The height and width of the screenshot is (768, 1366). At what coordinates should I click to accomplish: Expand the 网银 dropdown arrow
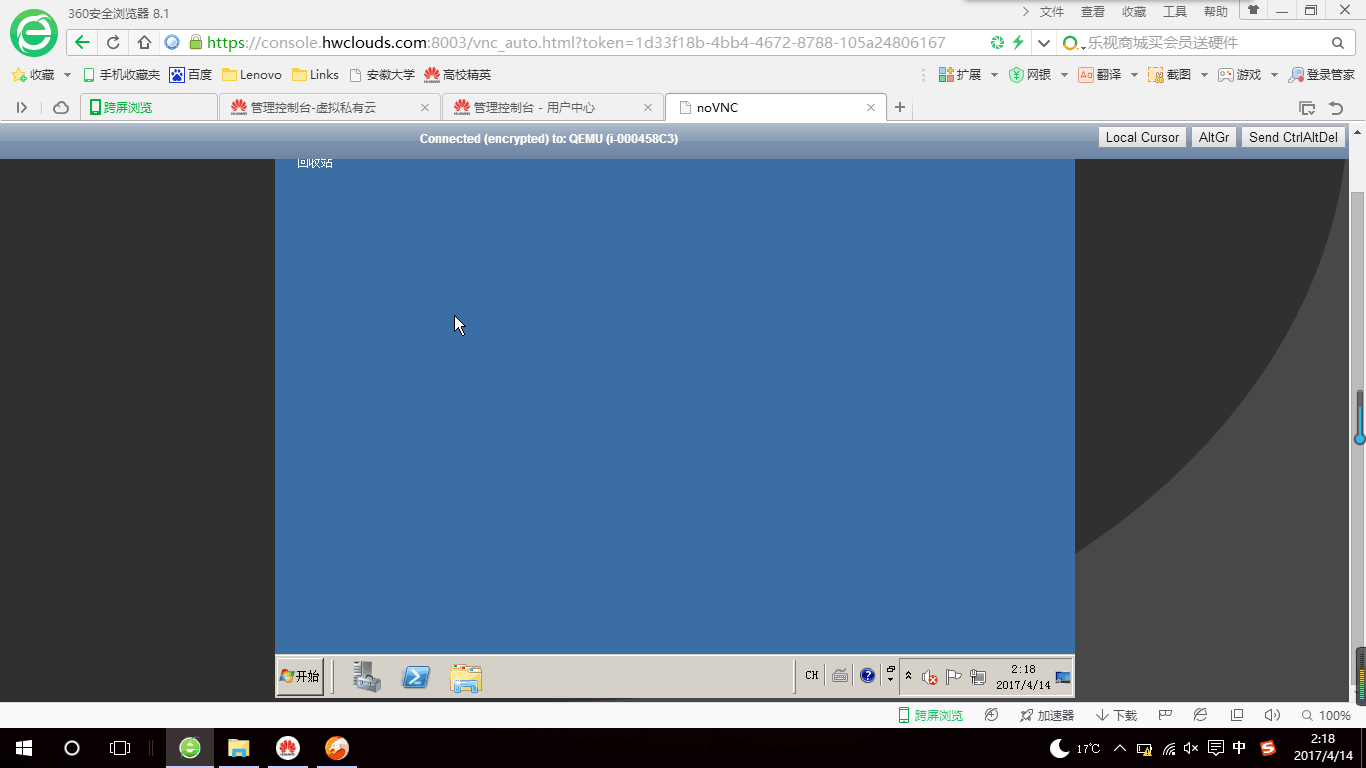pos(1064,75)
